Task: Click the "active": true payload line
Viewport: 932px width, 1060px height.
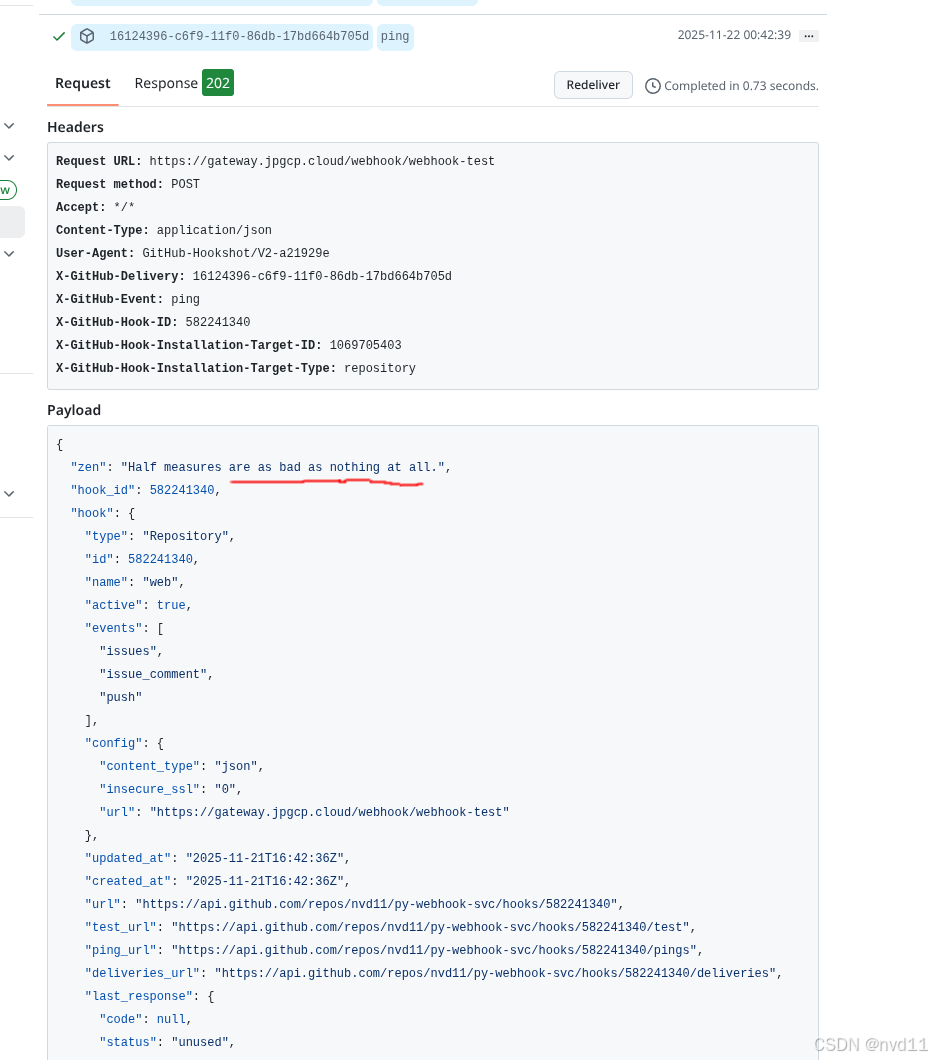Action: [x=138, y=605]
